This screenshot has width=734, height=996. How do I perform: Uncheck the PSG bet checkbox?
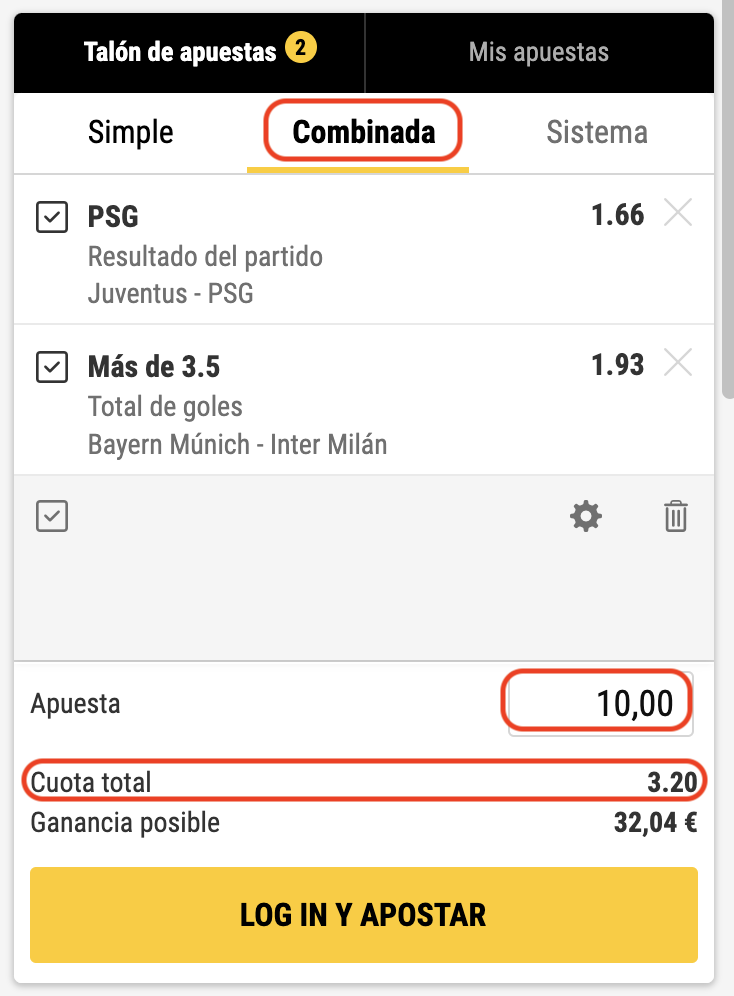[x=52, y=217]
